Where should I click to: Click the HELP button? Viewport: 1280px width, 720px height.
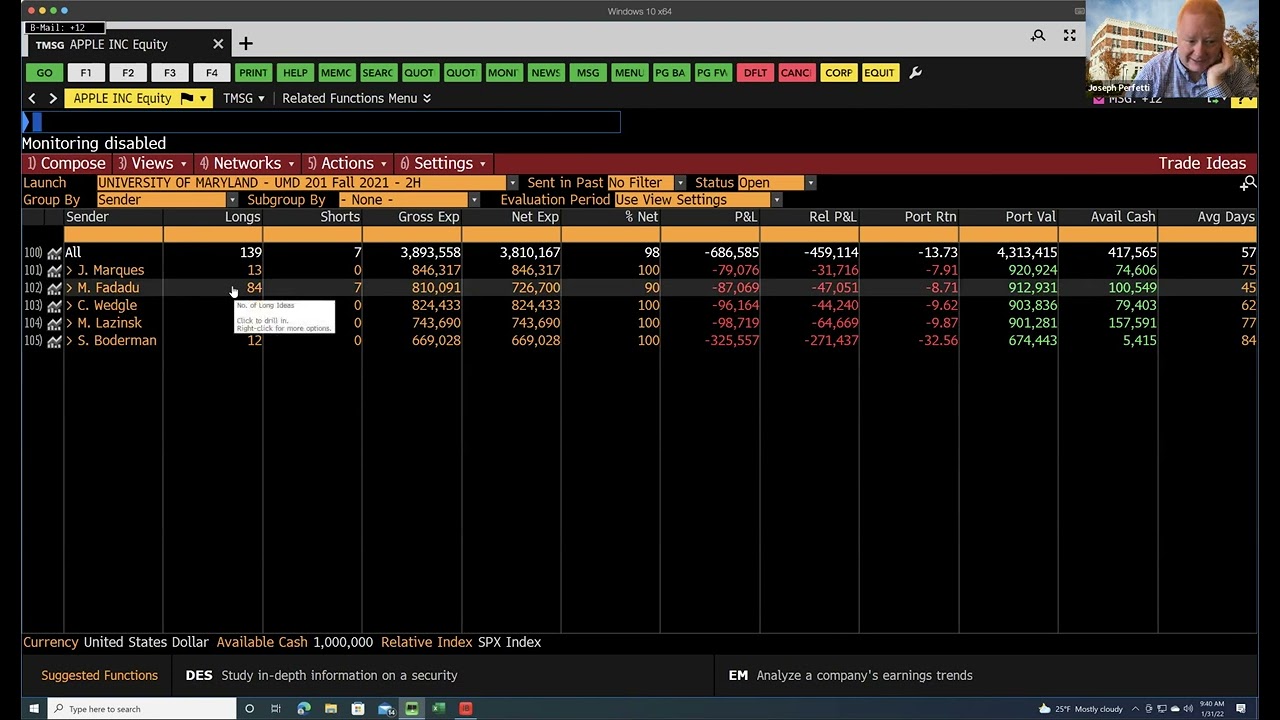tap(295, 73)
